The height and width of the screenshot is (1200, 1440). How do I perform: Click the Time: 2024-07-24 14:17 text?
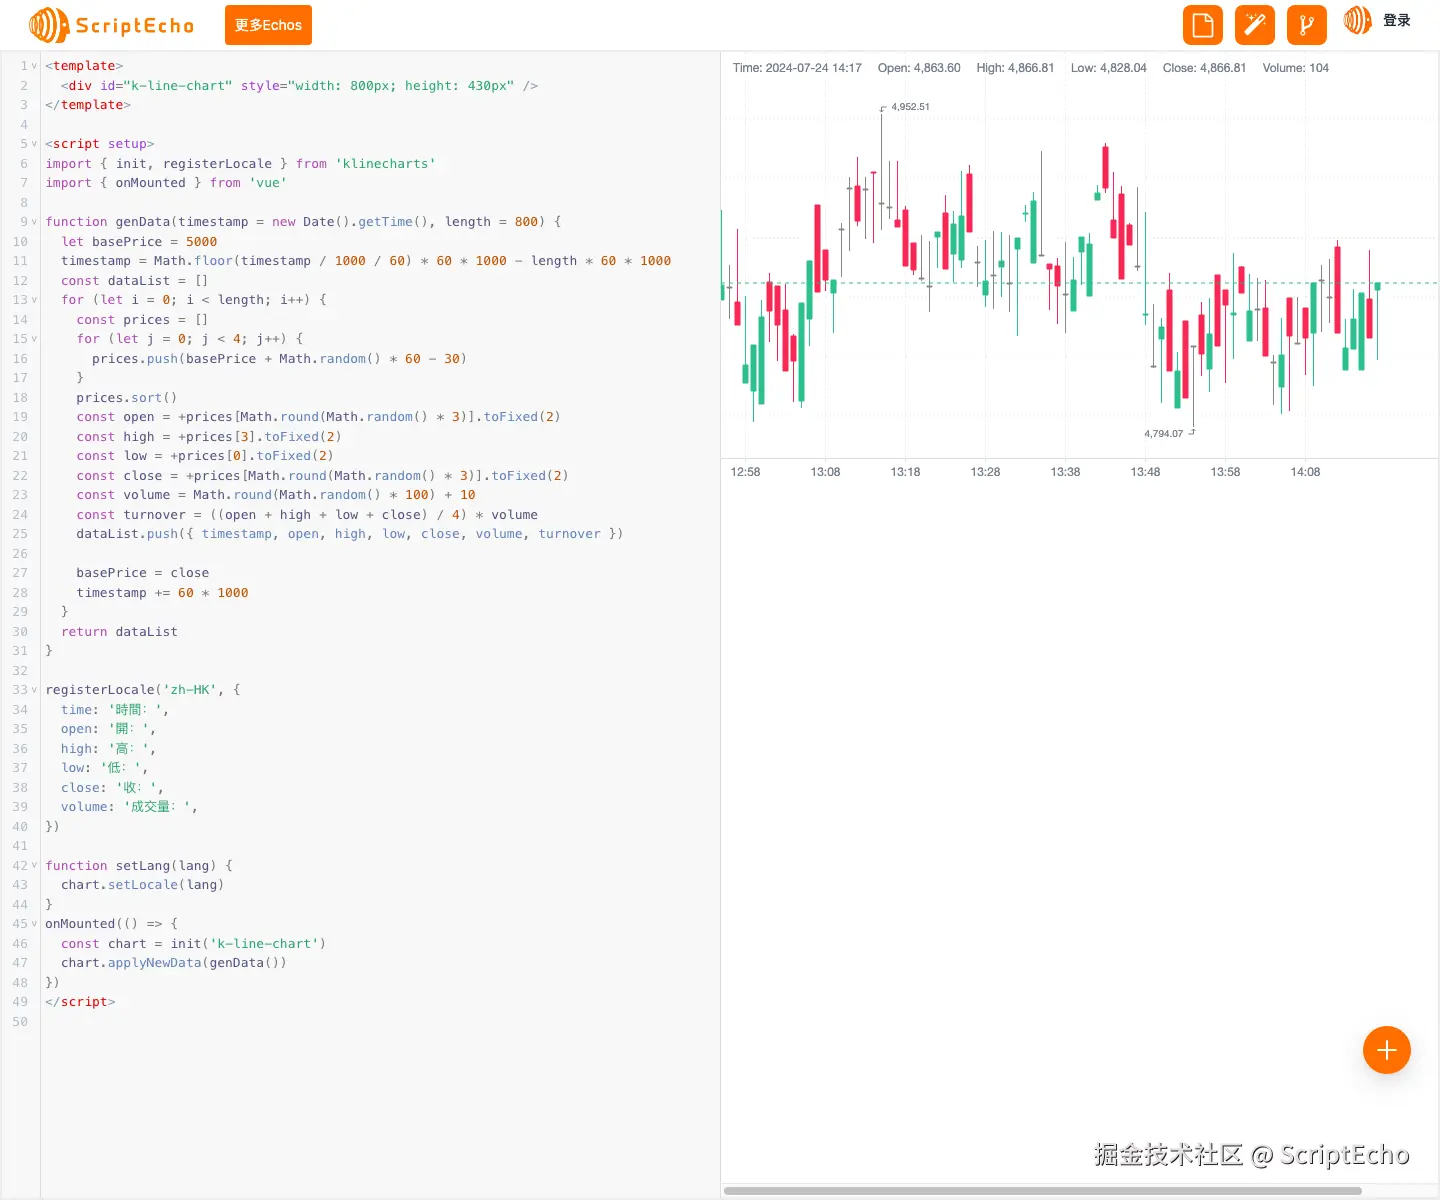click(x=797, y=68)
